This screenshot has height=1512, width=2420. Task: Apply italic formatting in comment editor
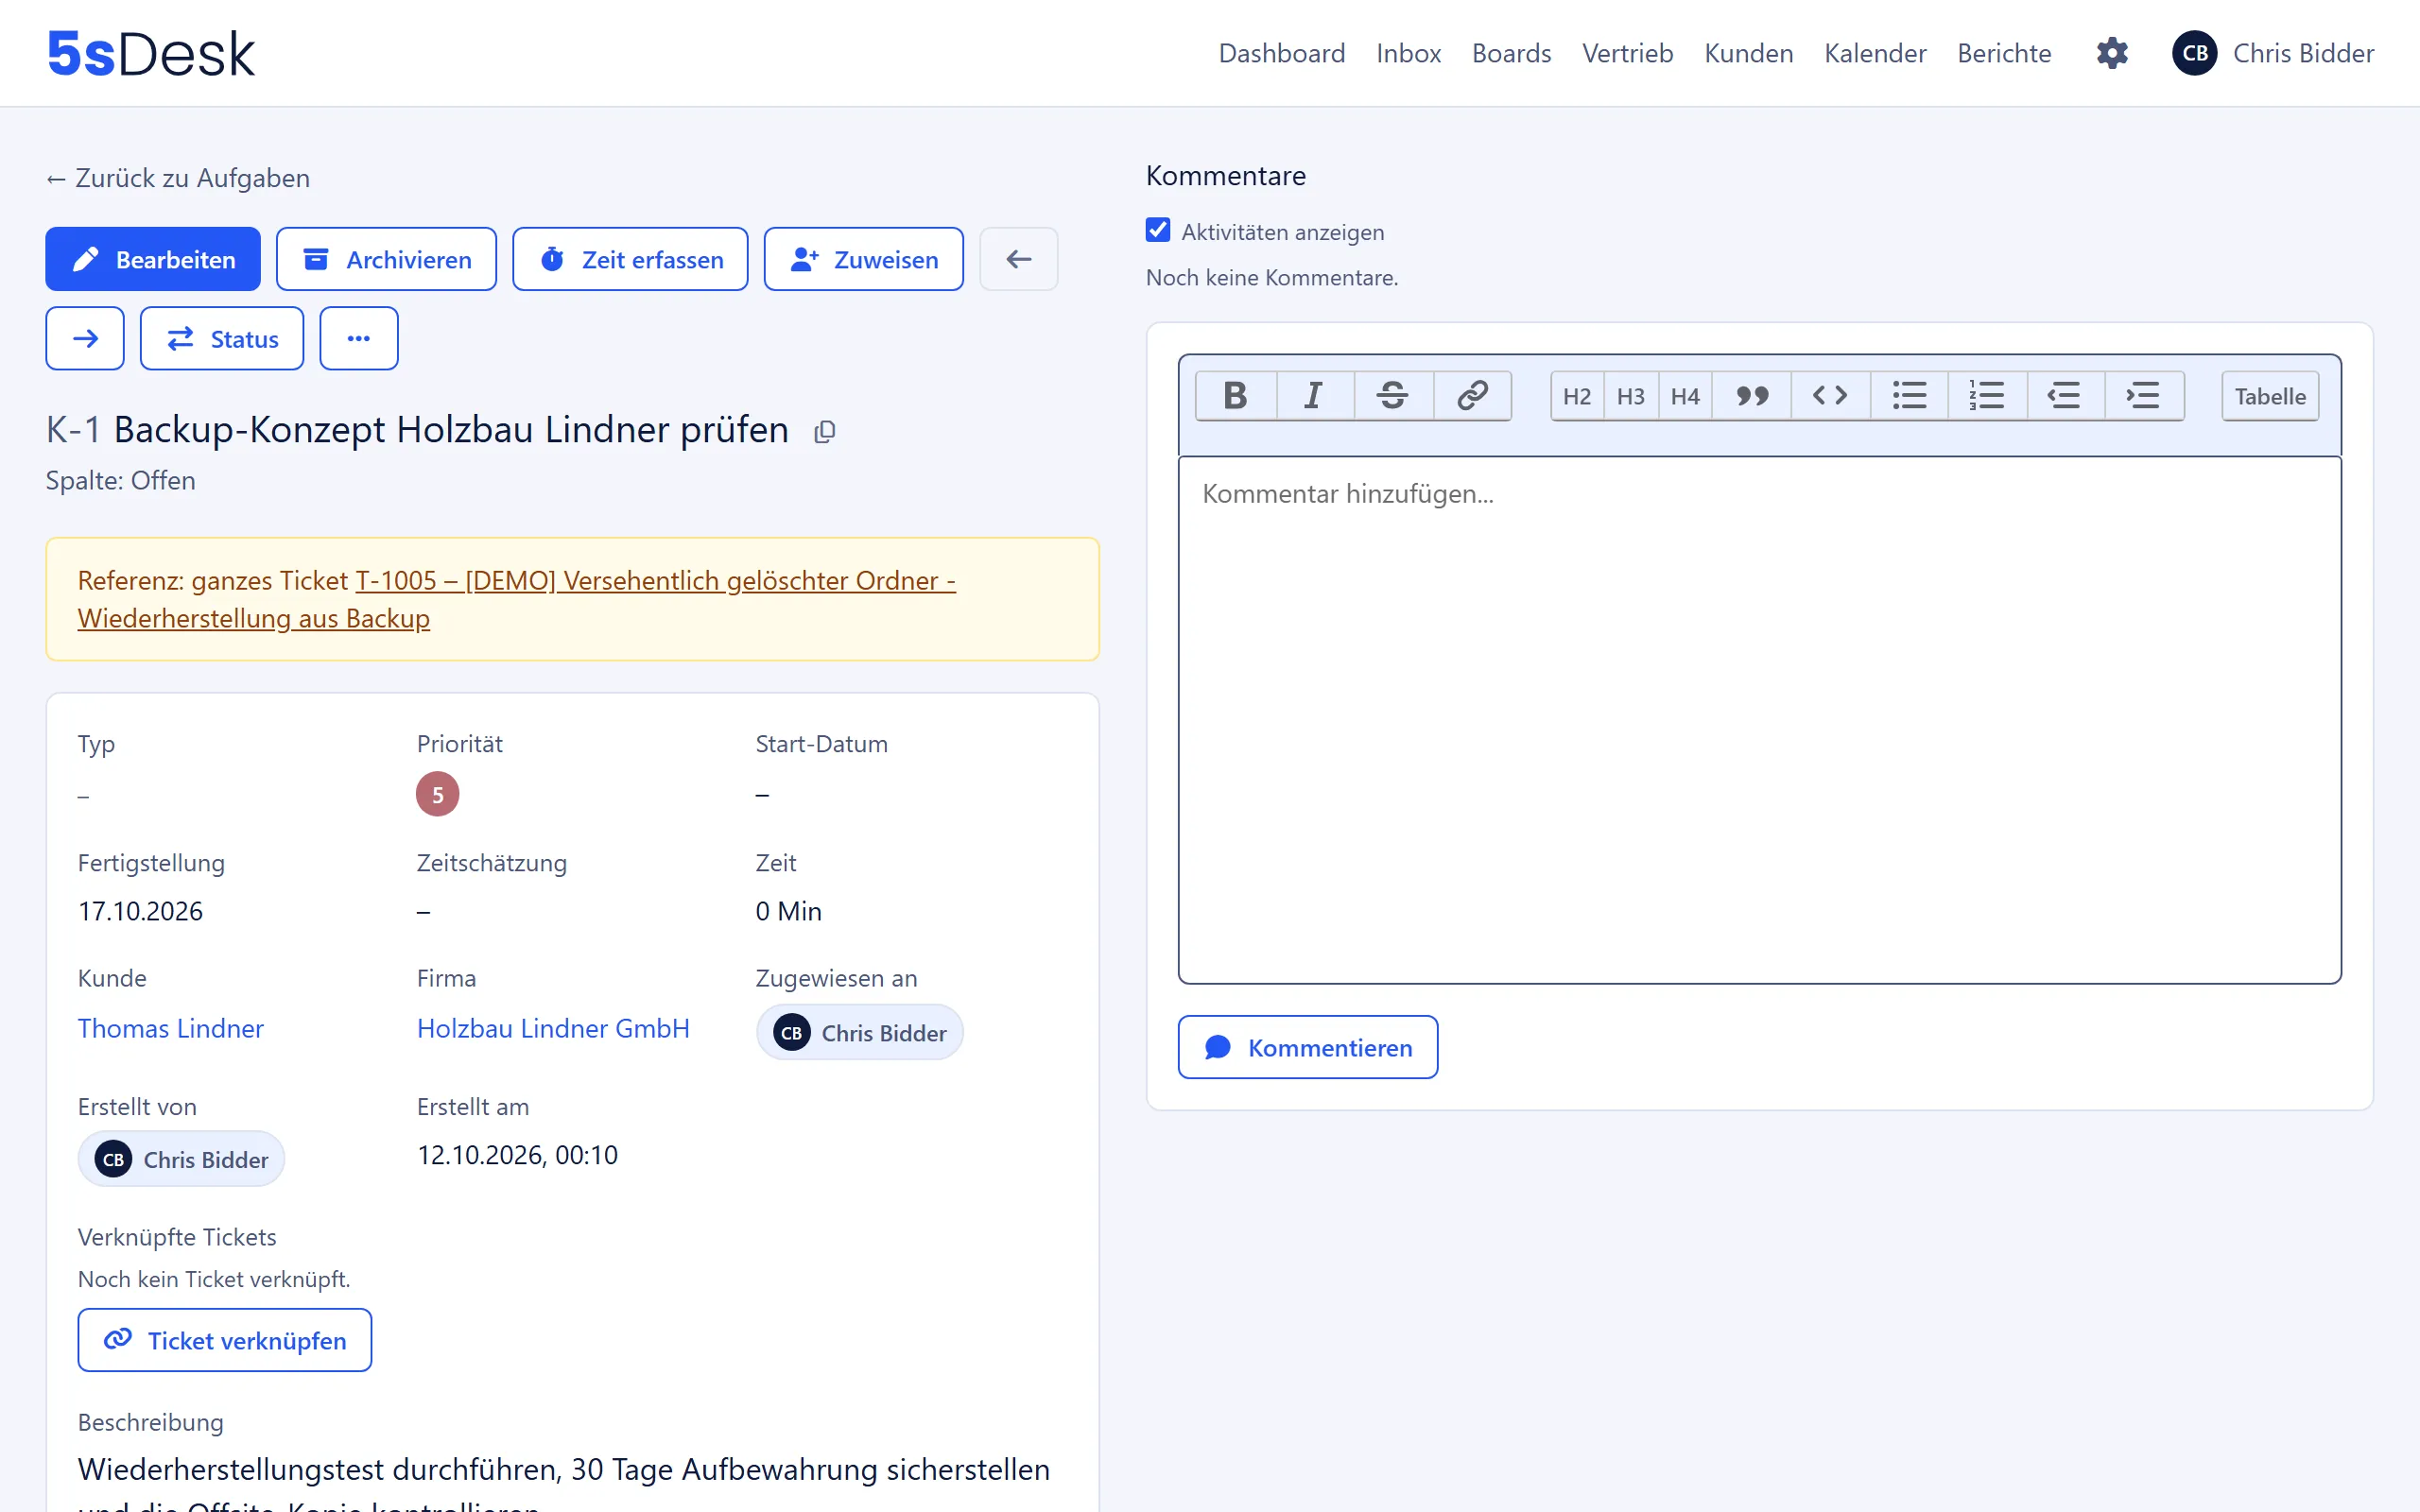click(x=1314, y=396)
